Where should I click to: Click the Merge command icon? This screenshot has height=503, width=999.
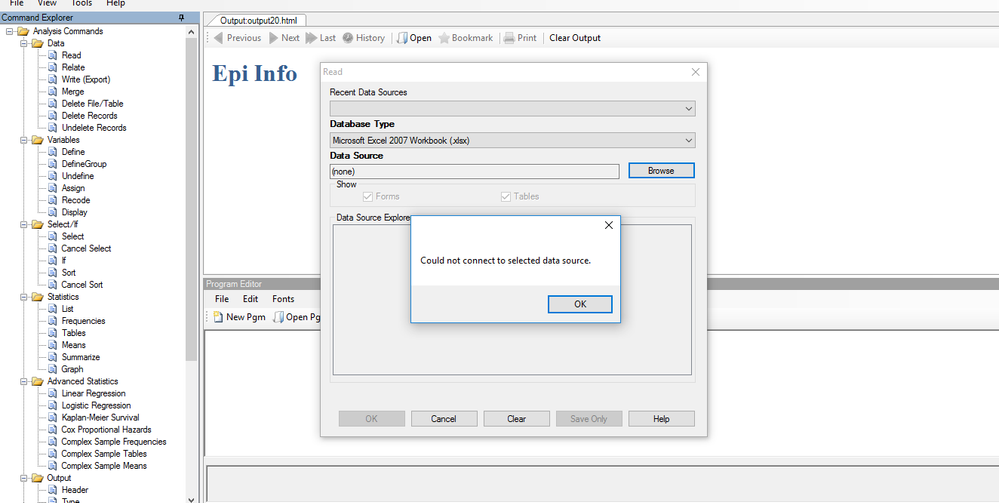coord(52,92)
